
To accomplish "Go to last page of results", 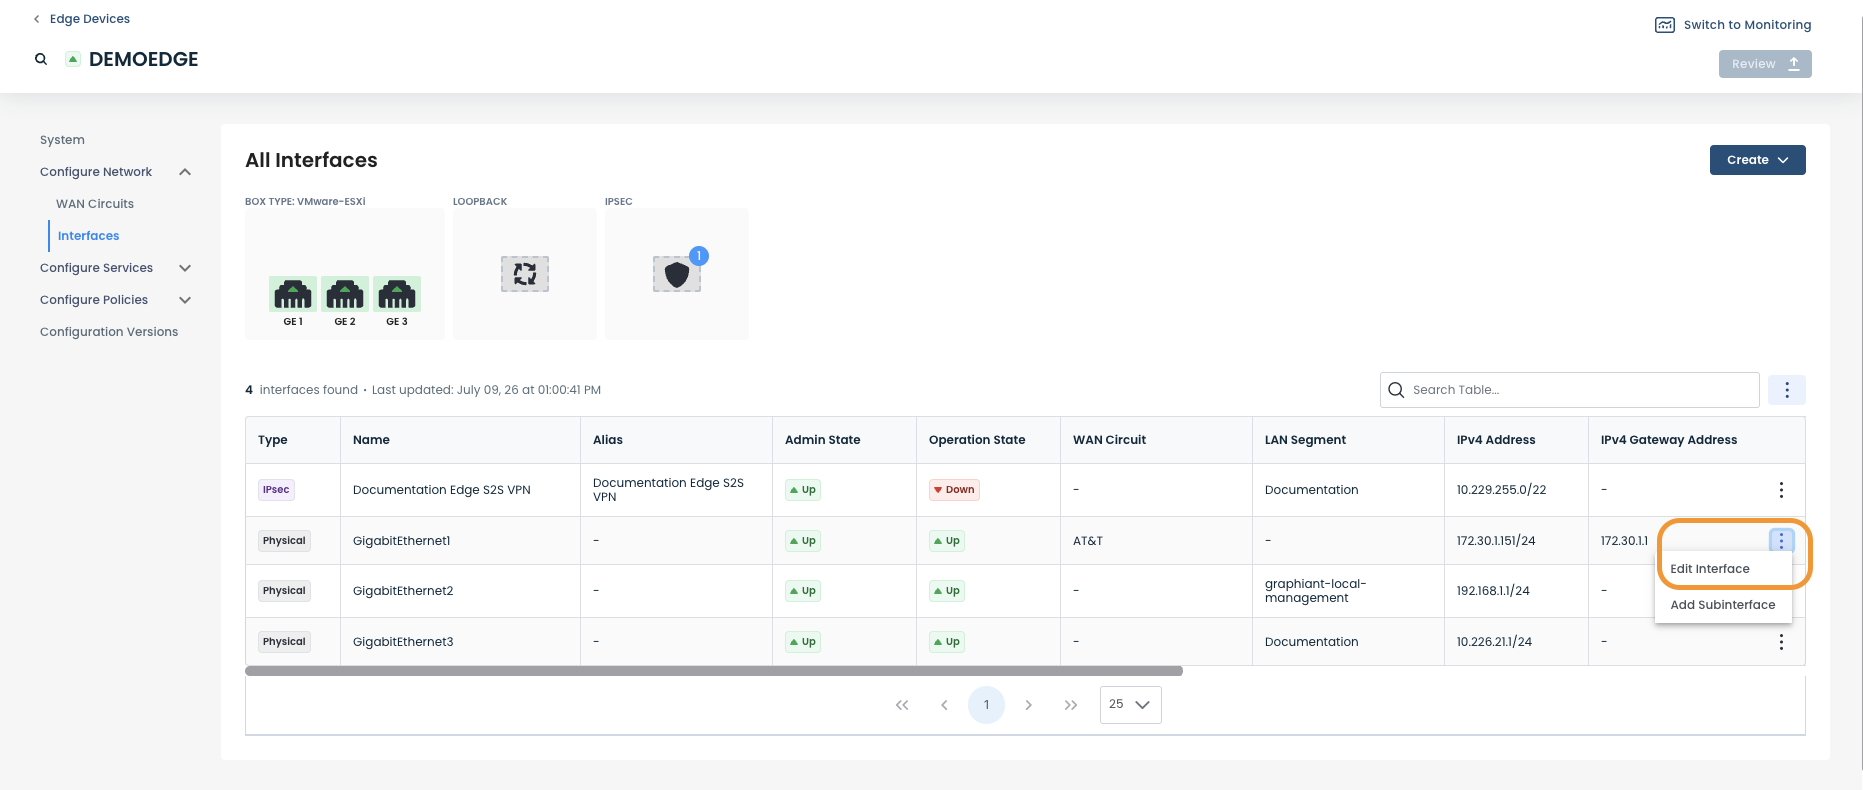I will (1071, 705).
